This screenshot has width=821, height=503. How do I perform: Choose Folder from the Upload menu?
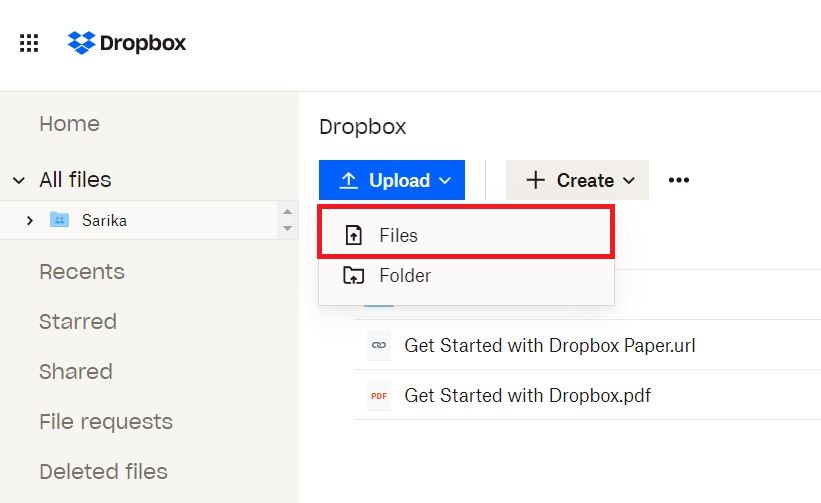click(466, 275)
